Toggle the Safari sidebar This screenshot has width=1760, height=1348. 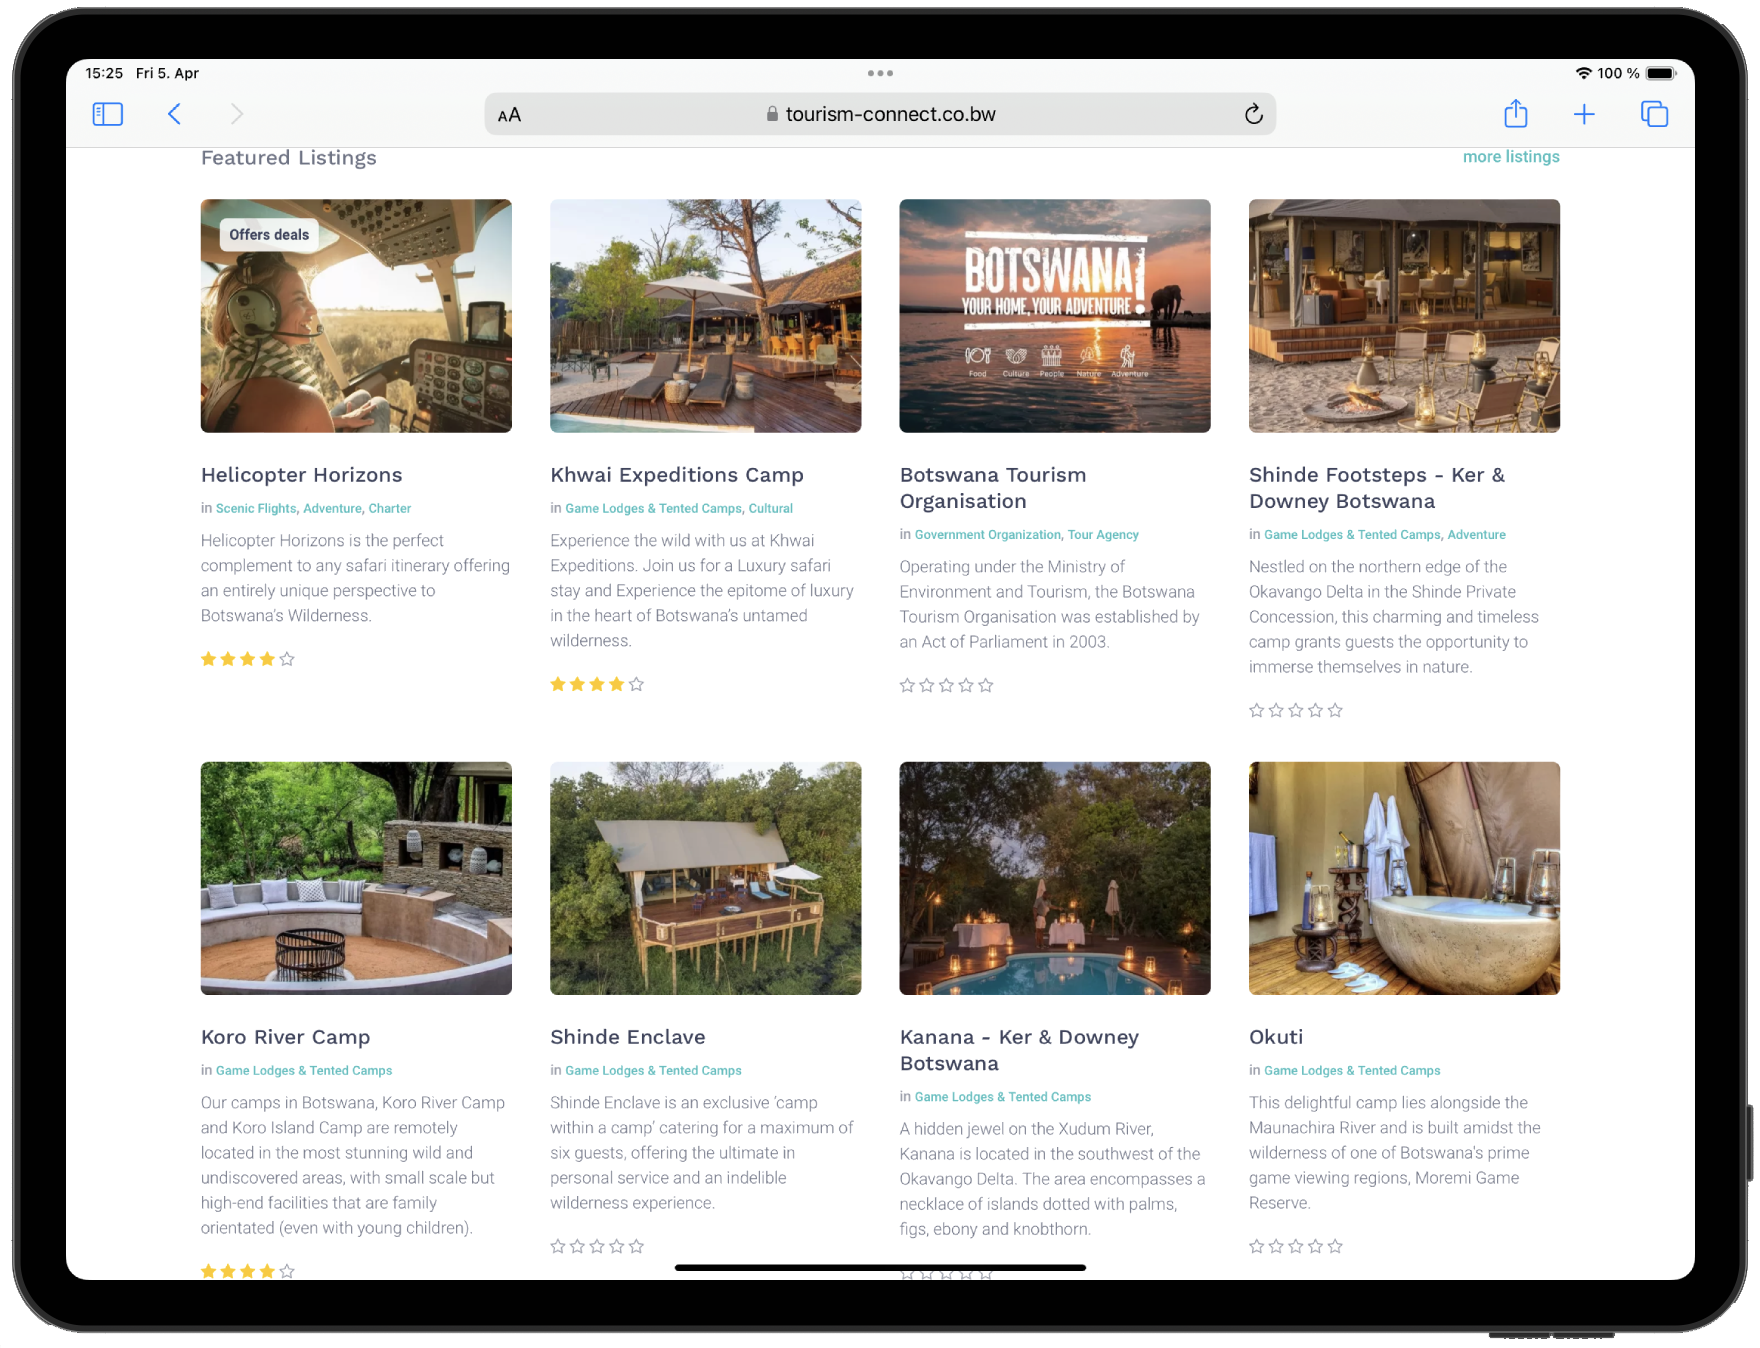tap(107, 114)
